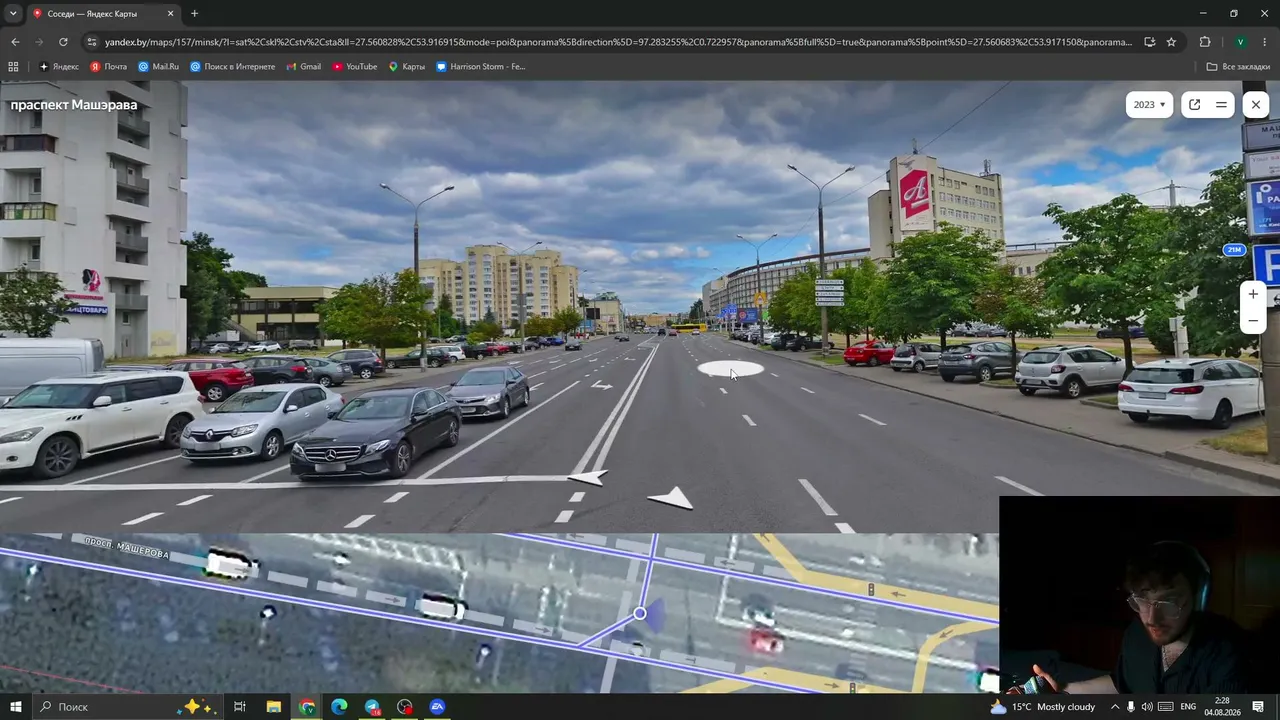Open the Яндекс bookmark
This screenshot has height=720, width=1280.
[x=59, y=67]
